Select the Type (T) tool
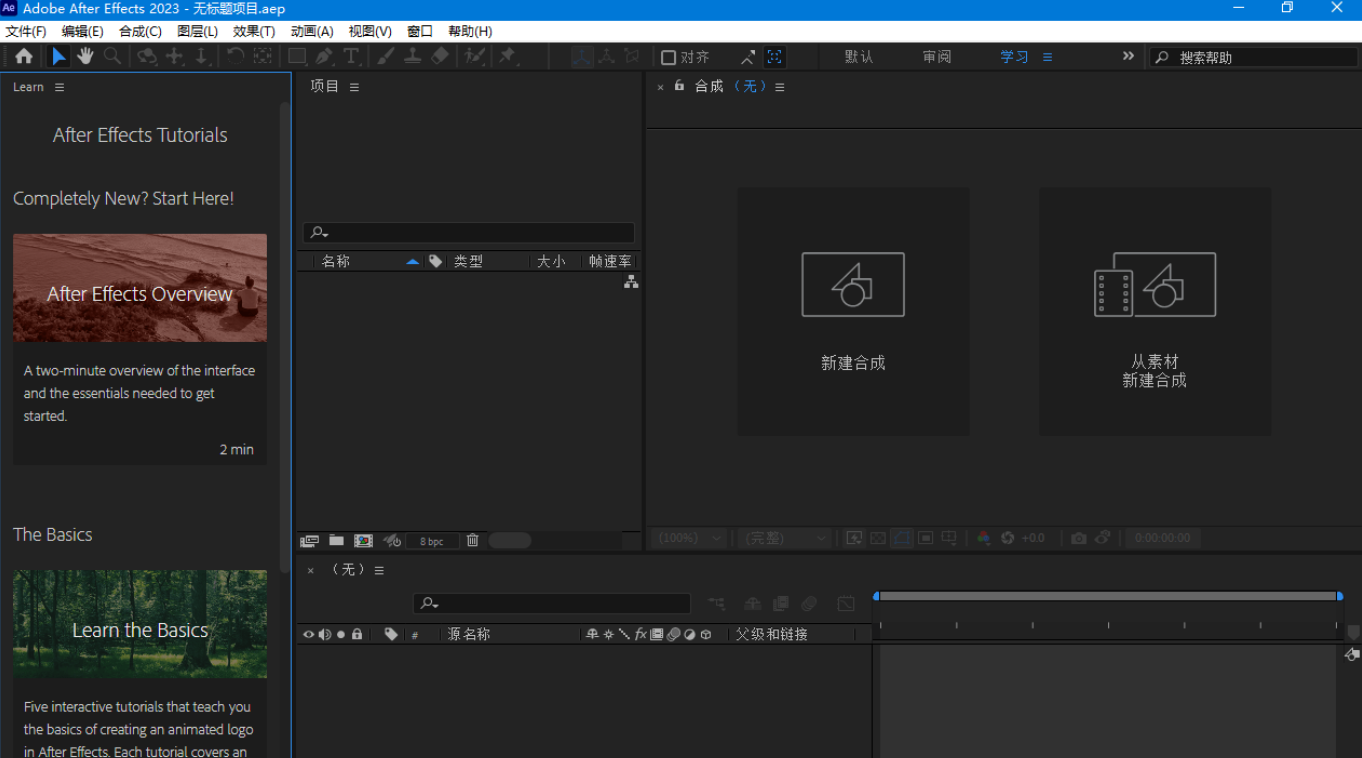This screenshot has height=758, width=1362. [x=351, y=56]
